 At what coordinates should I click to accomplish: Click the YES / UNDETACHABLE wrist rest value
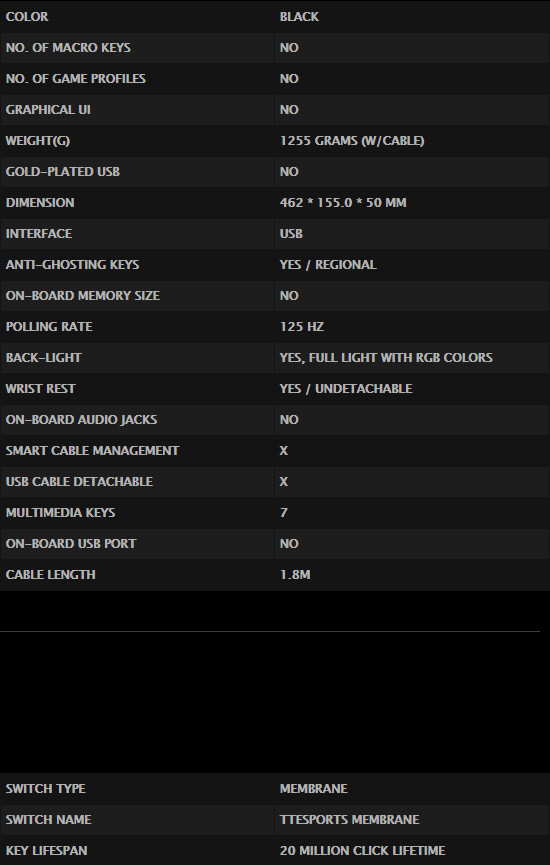(345, 388)
